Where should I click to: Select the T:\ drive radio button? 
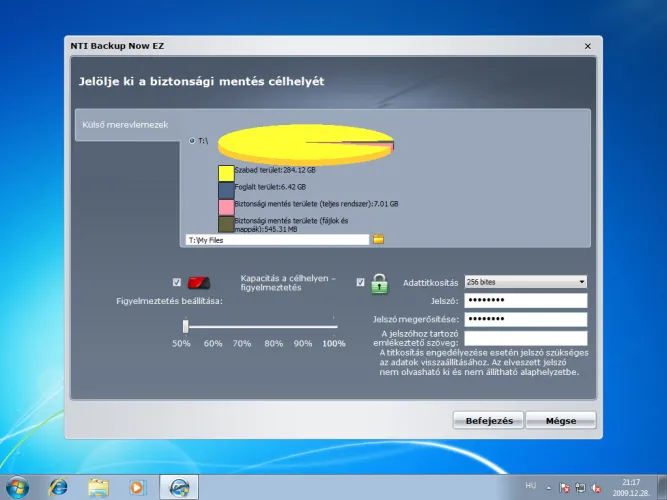pos(192,140)
